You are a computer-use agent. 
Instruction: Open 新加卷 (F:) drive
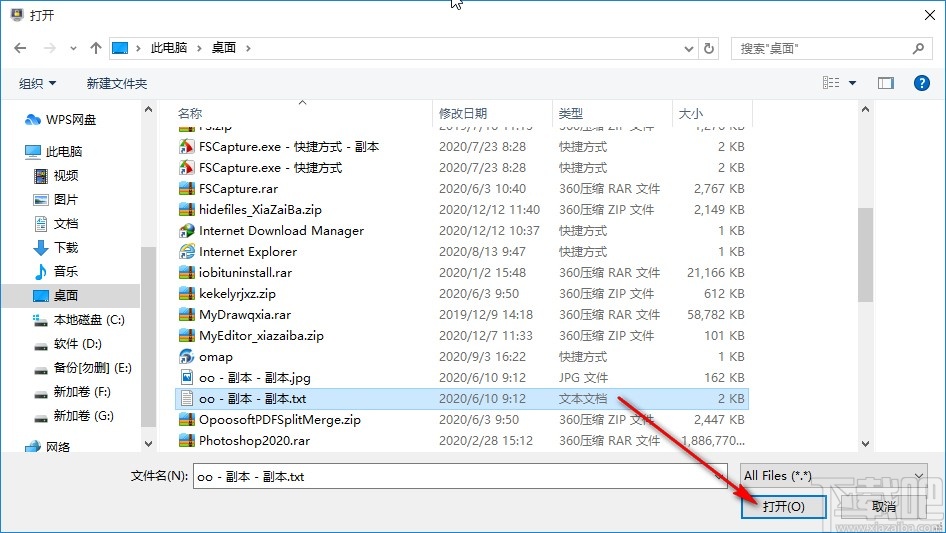[x=72, y=392]
